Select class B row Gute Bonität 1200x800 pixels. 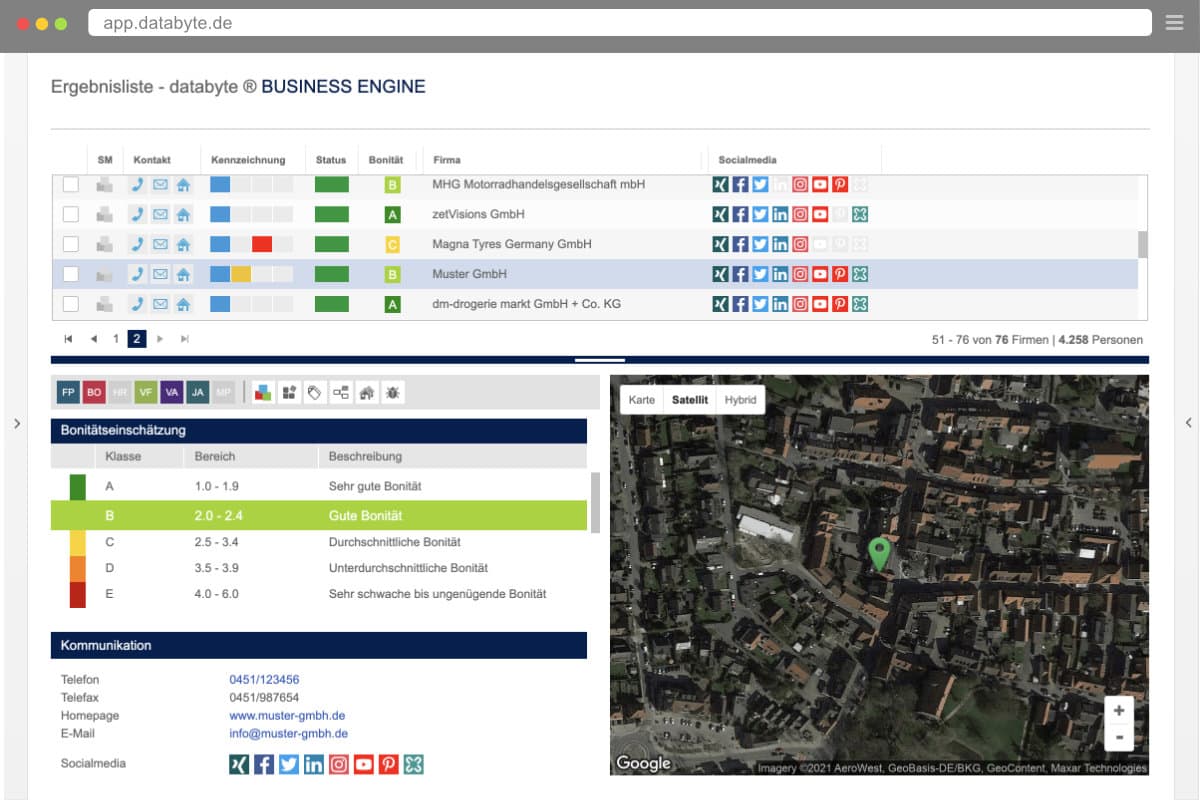tap(319, 516)
